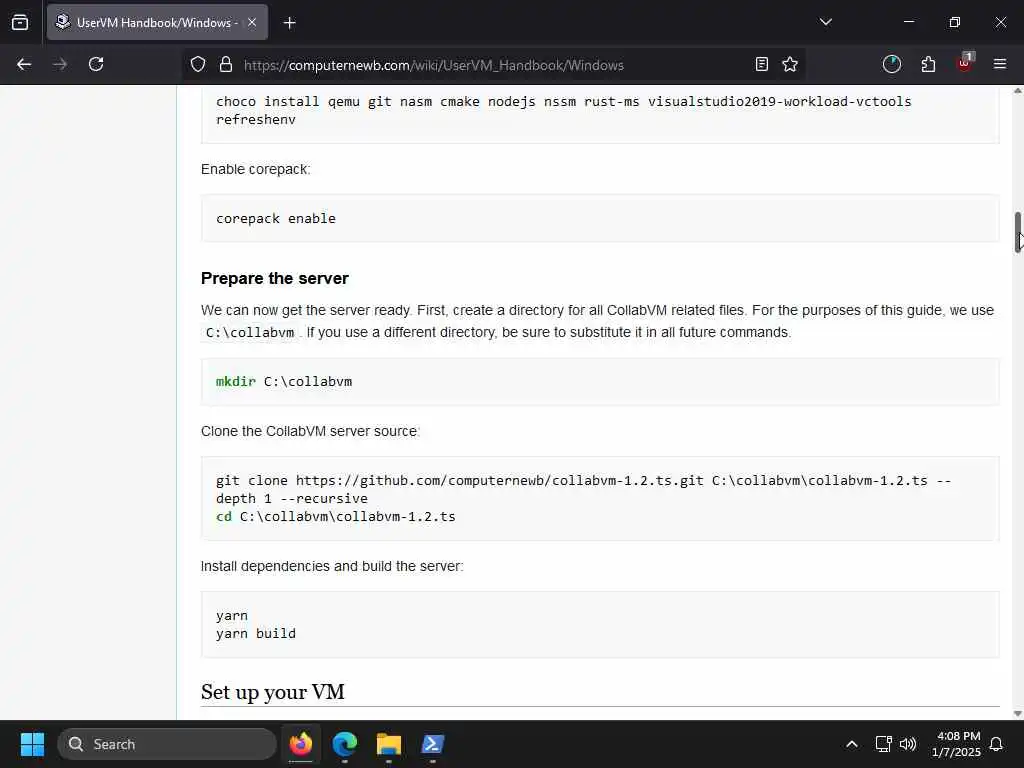This screenshot has height=768, width=1024.
Task: Bookmark this page with star icon
Action: click(790, 64)
